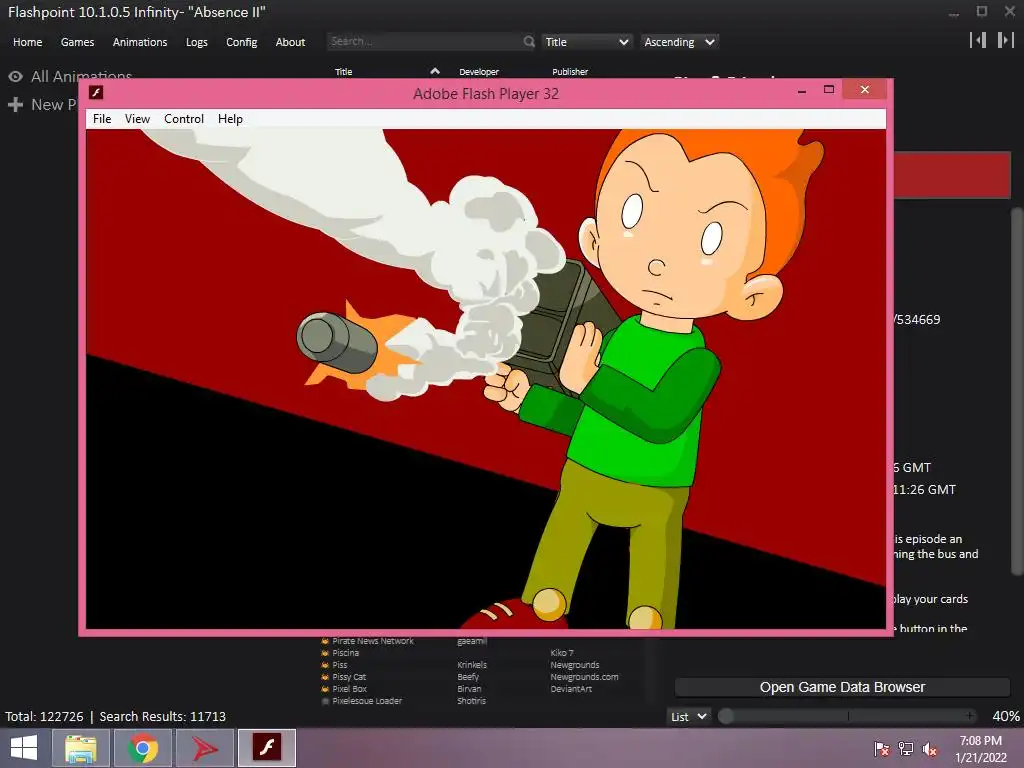Click the Title column sort arrow
Image resolution: width=1024 pixels, height=768 pixels.
(x=435, y=71)
